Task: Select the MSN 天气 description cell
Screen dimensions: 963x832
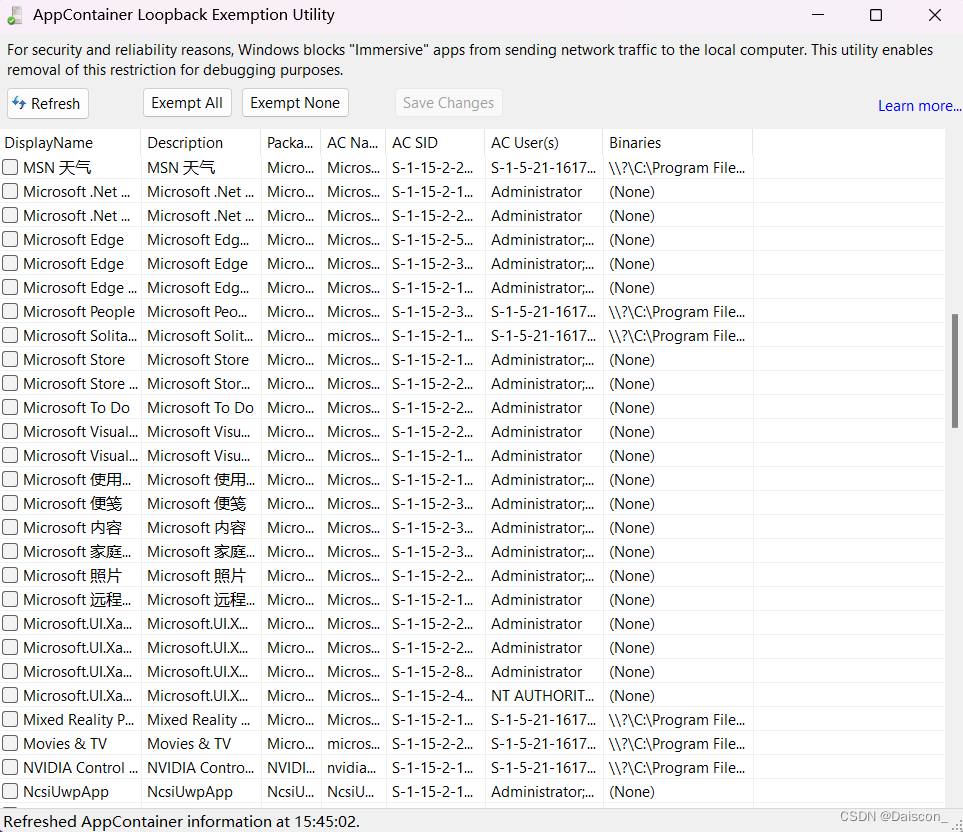Action: click(200, 168)
